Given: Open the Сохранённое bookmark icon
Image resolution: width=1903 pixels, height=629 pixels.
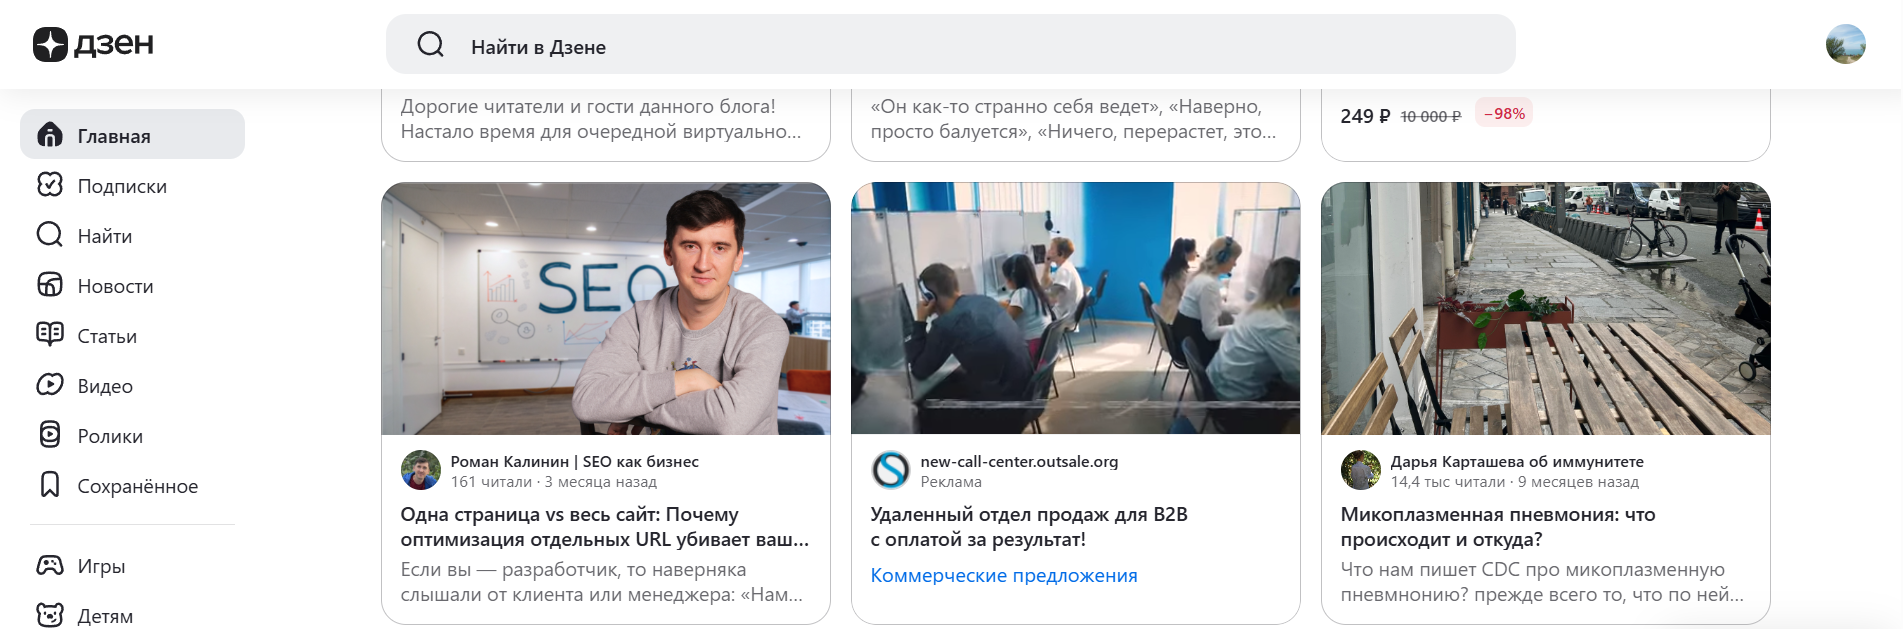Looking at the screenshot, I should [50, 485].
